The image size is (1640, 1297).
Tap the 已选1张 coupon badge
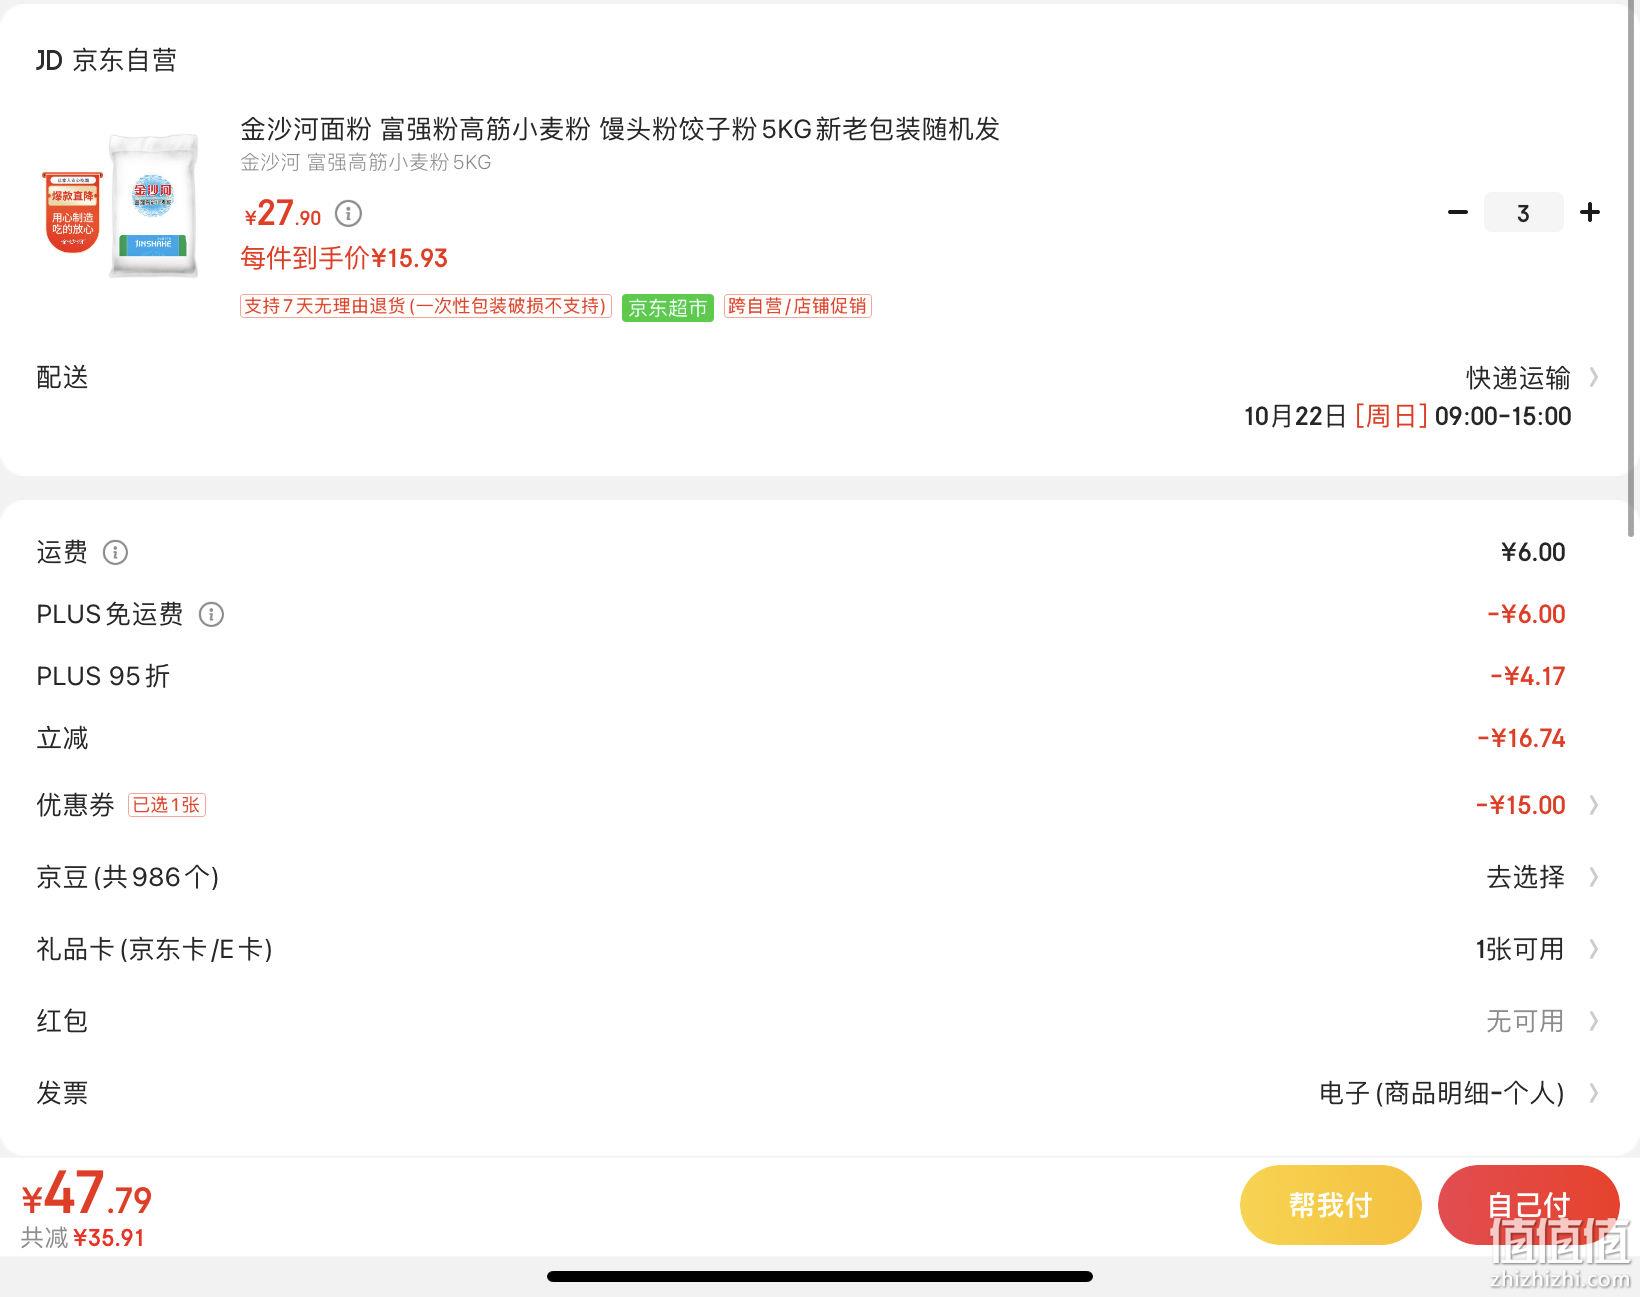pyautogui.click(x=167, y=805)
